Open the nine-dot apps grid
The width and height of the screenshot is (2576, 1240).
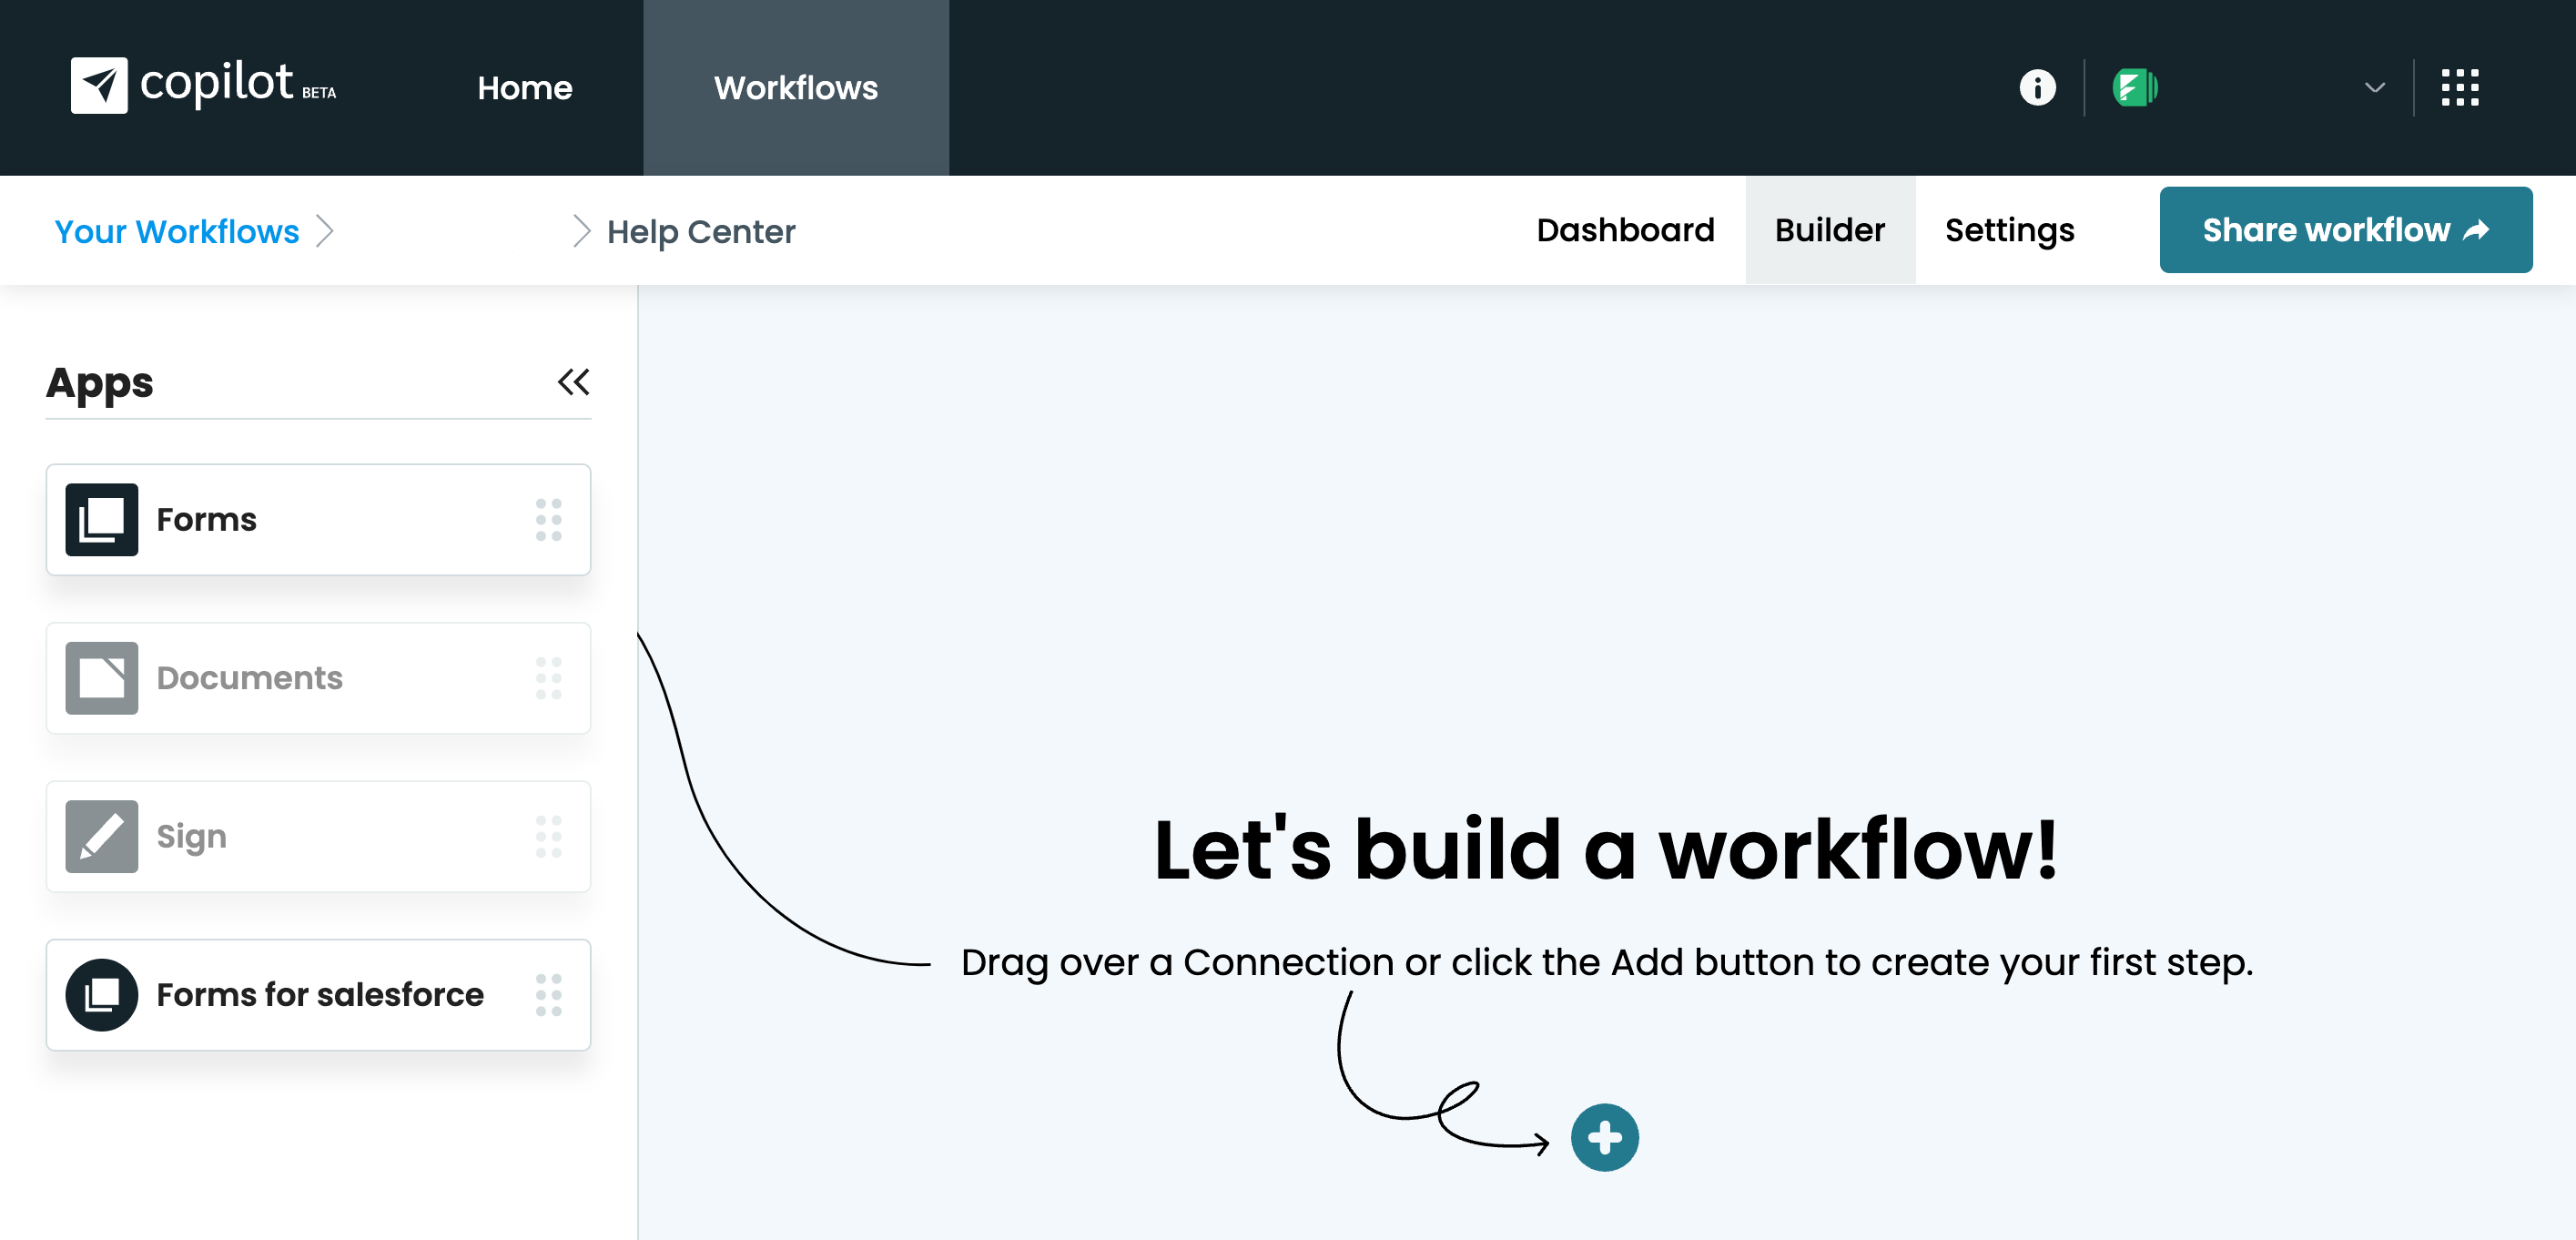click(2459, 87)
